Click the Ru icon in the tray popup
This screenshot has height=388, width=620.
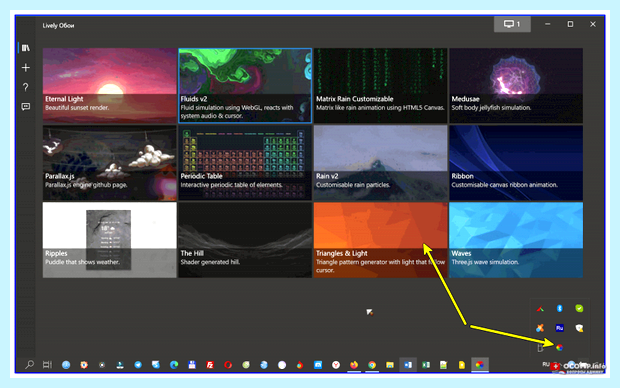tap(560, 328)
